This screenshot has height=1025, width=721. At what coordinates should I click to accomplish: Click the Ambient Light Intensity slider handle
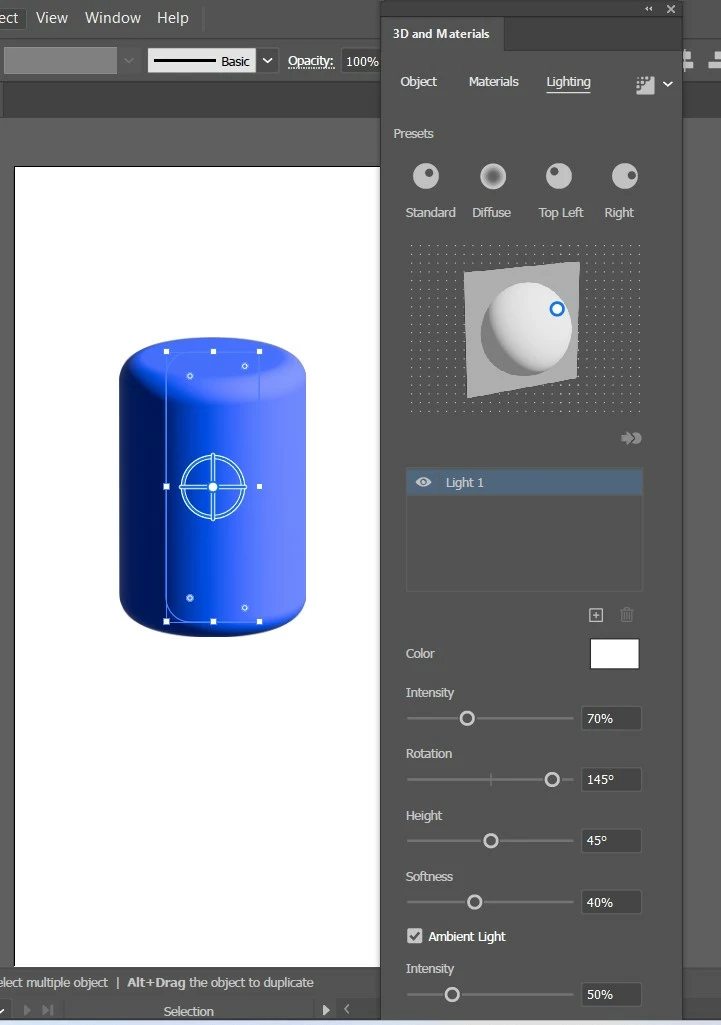[452, 994]
